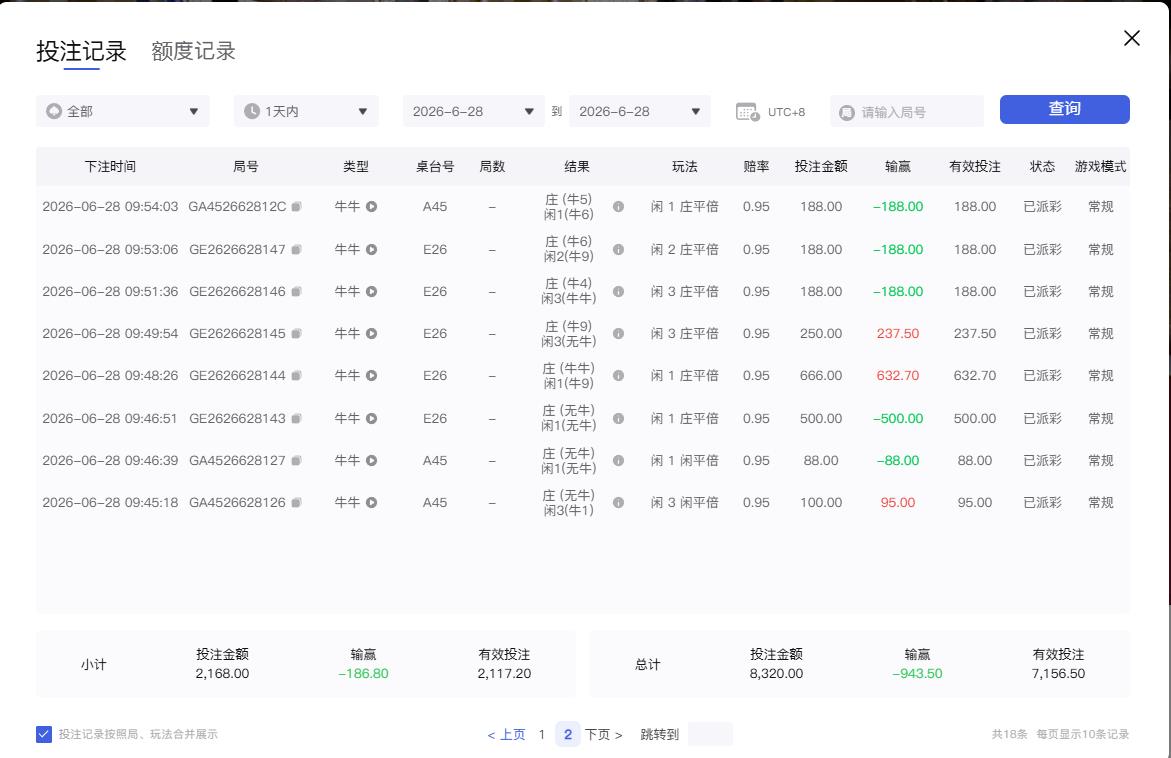Show result info for round GE2626628146
The height and width of the screenshot is (758, 1171).
(x=618, y=291)
